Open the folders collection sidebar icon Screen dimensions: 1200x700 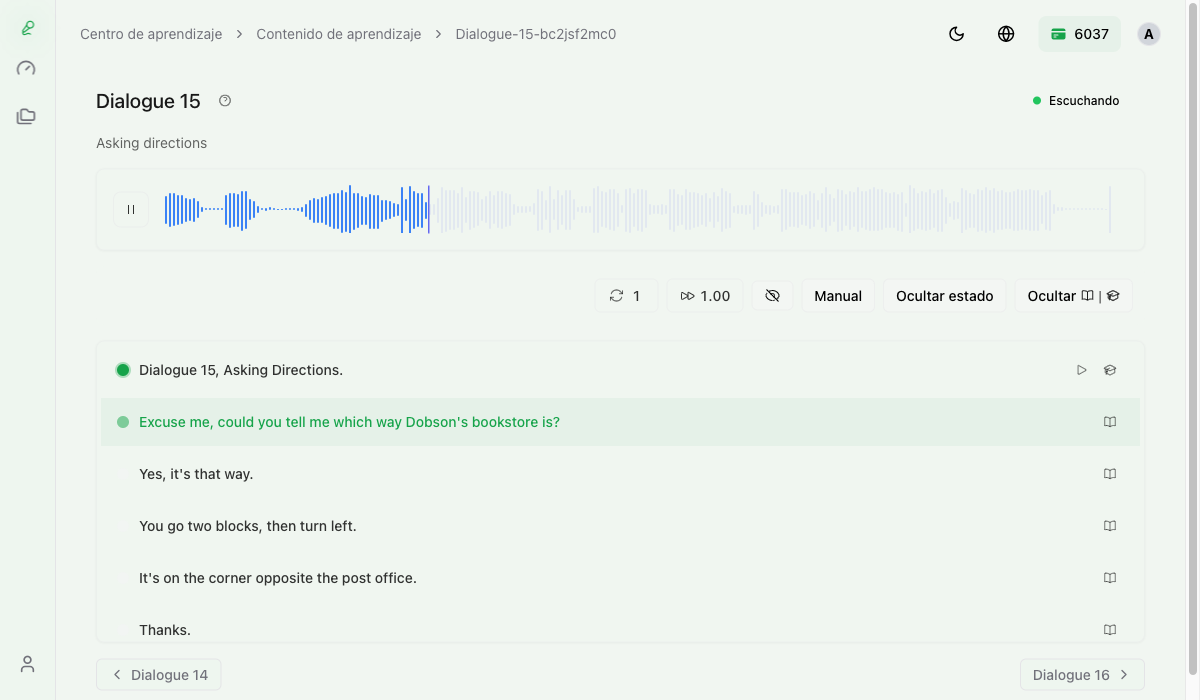[x=27, y=117]
